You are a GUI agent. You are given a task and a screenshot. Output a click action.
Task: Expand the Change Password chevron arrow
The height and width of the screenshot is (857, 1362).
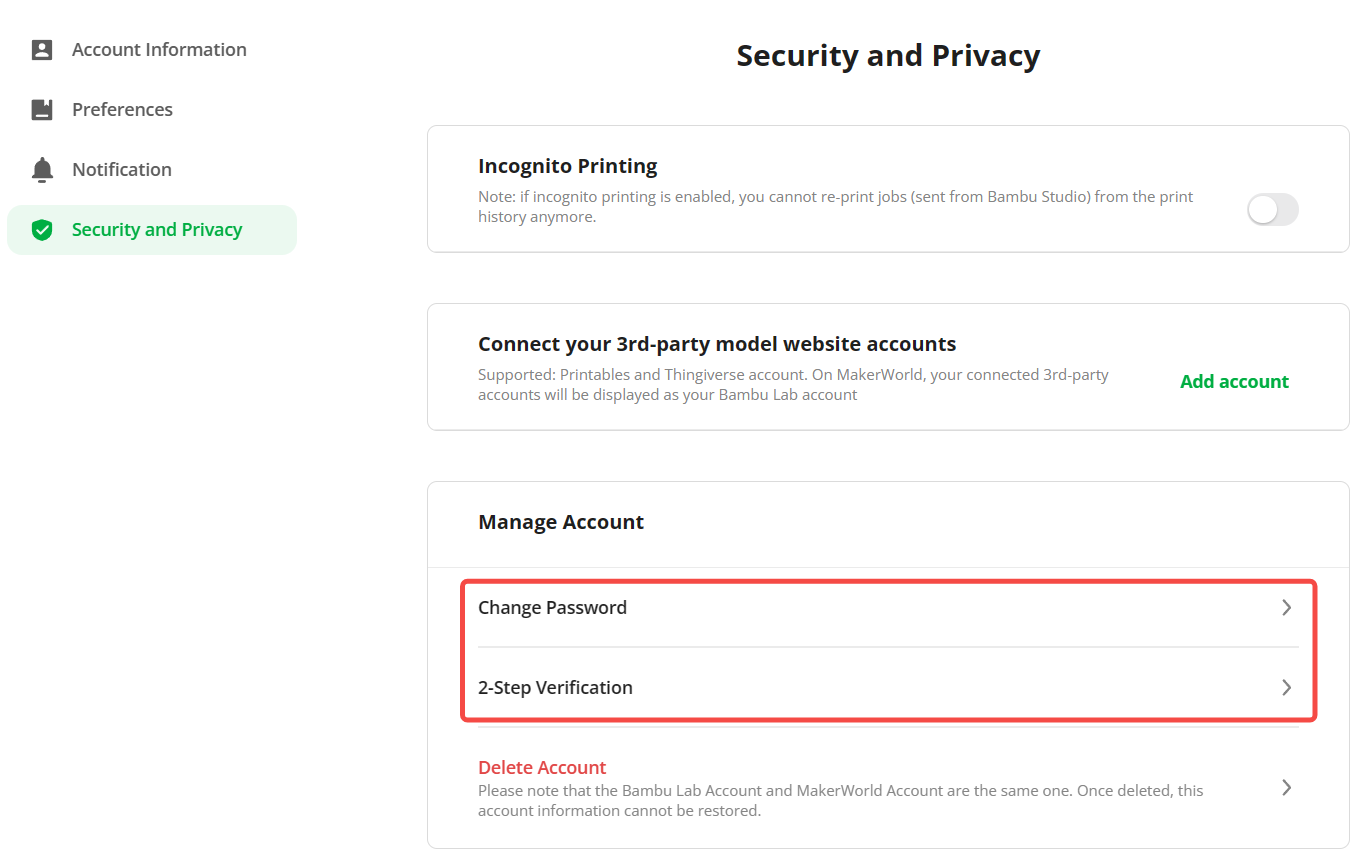click(1287, 607)
